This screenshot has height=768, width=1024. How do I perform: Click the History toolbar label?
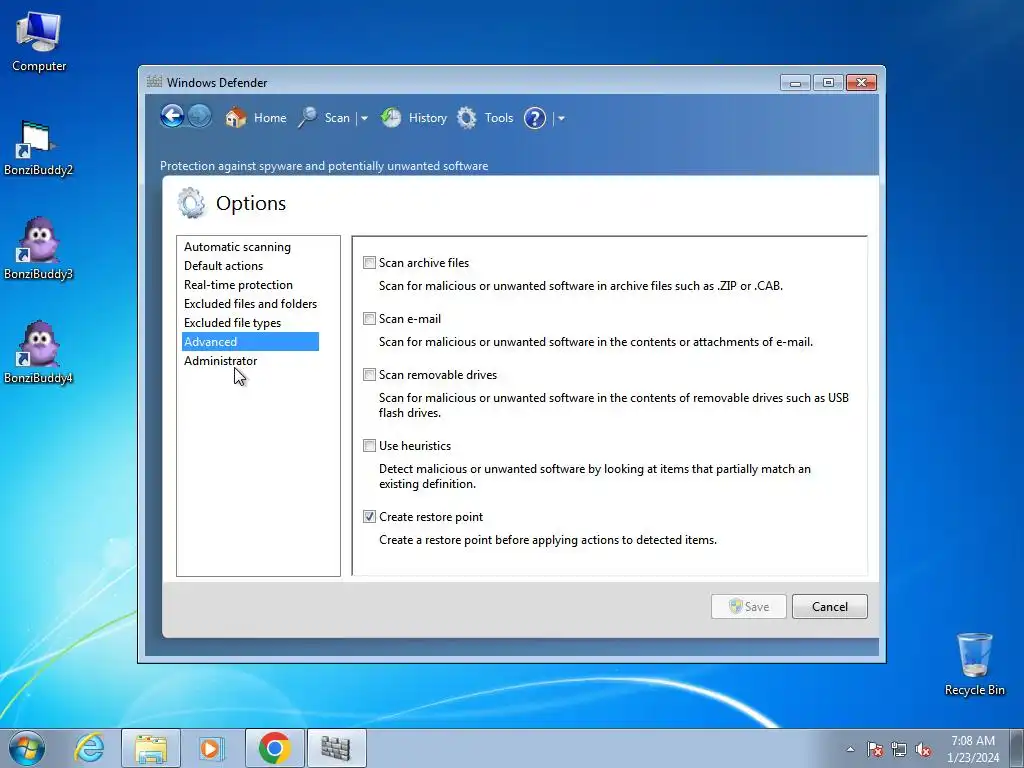point(428,118)
